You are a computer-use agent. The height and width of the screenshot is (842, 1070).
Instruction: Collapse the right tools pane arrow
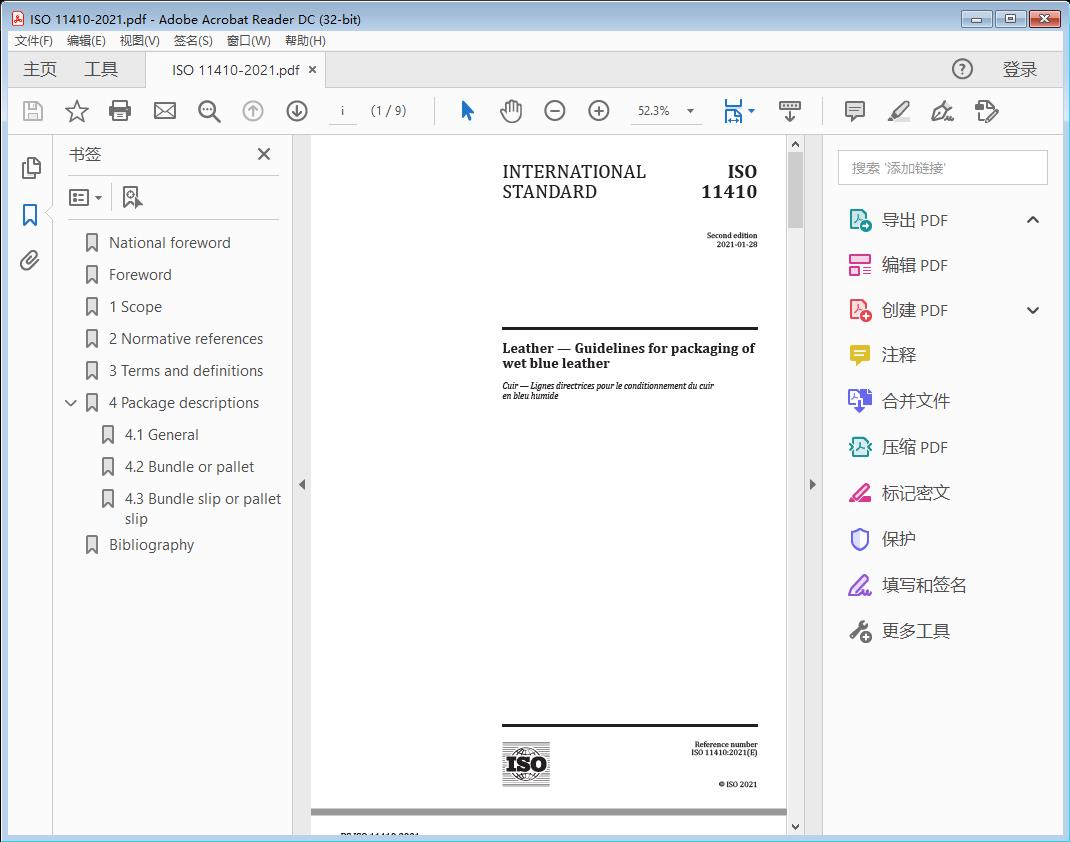pyautogui.click(x=812, y=485)
